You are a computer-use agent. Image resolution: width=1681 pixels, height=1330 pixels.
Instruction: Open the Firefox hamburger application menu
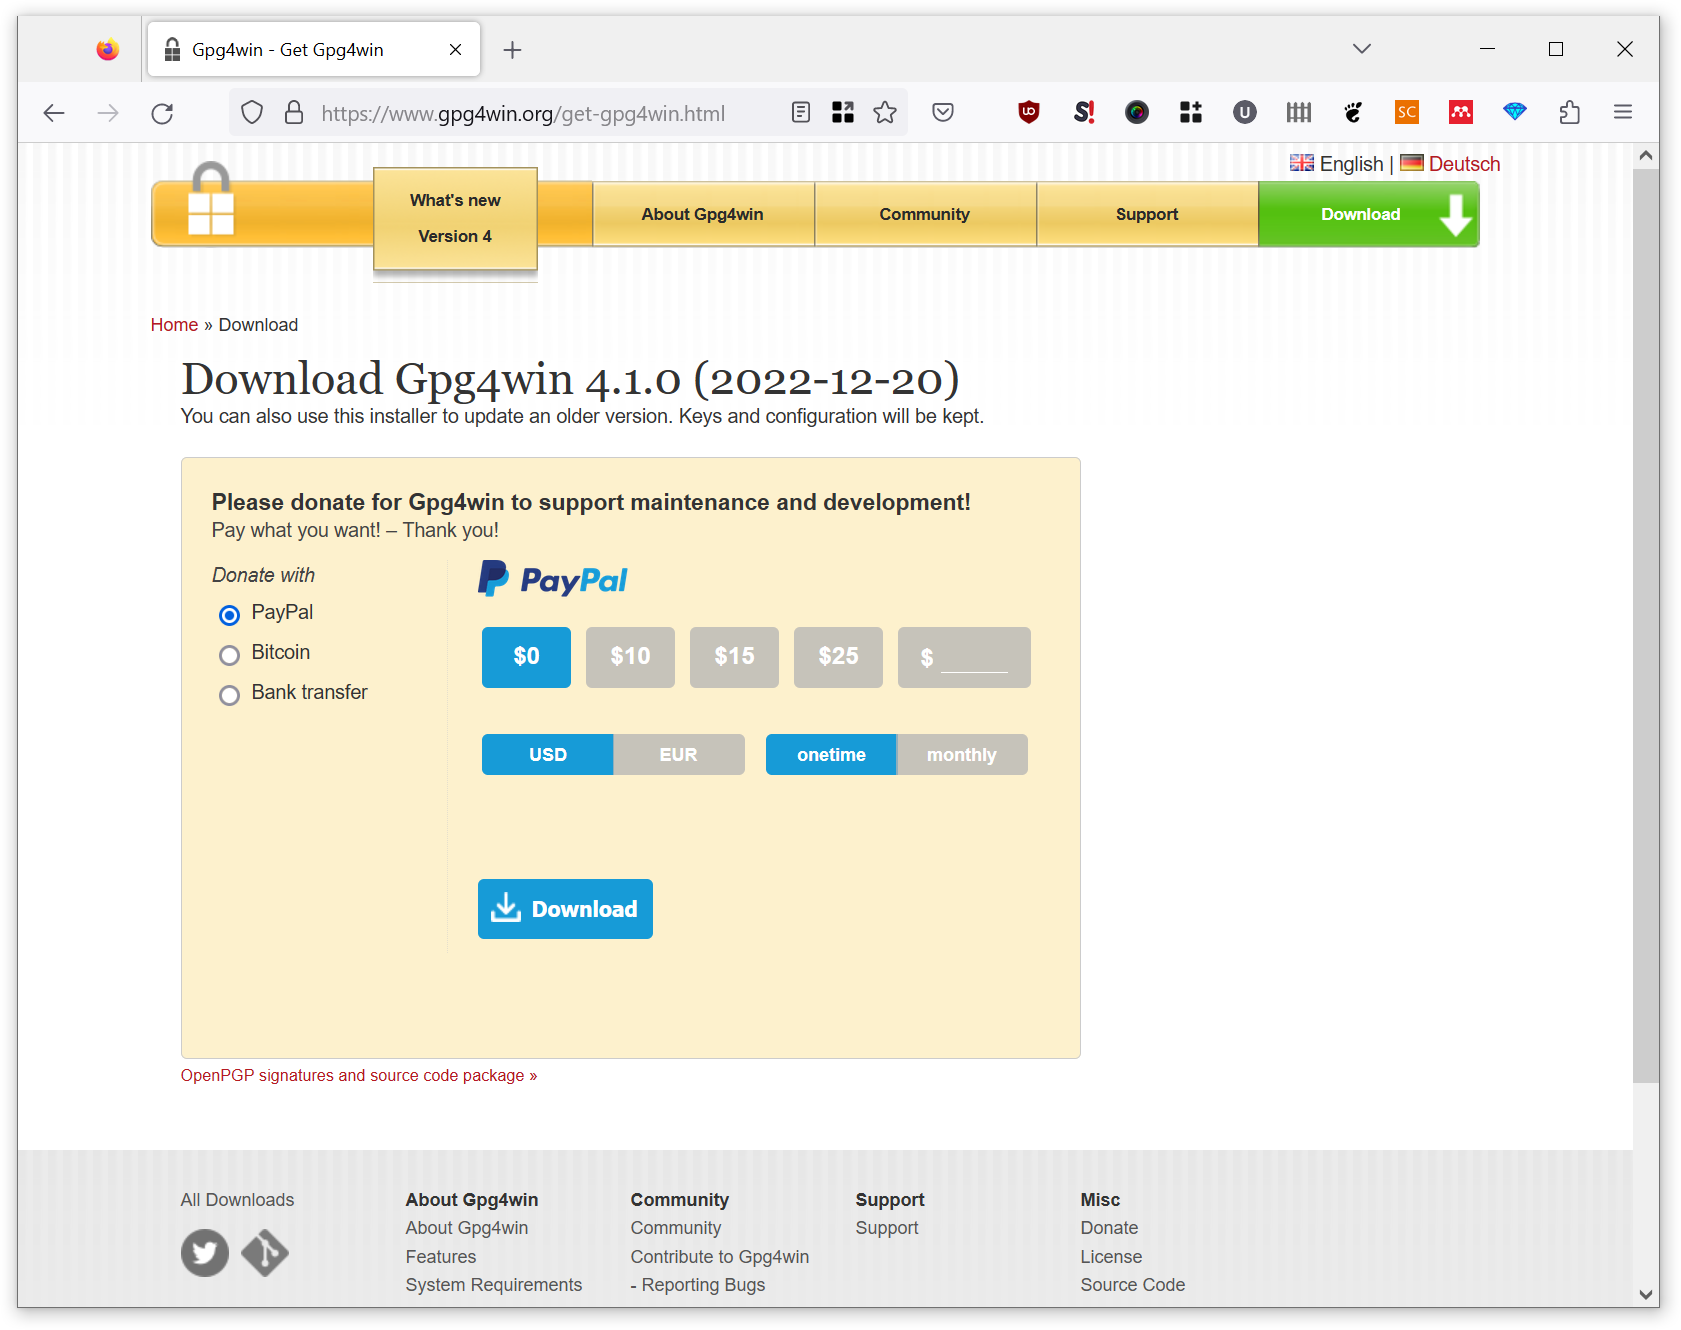(1623, 112)
